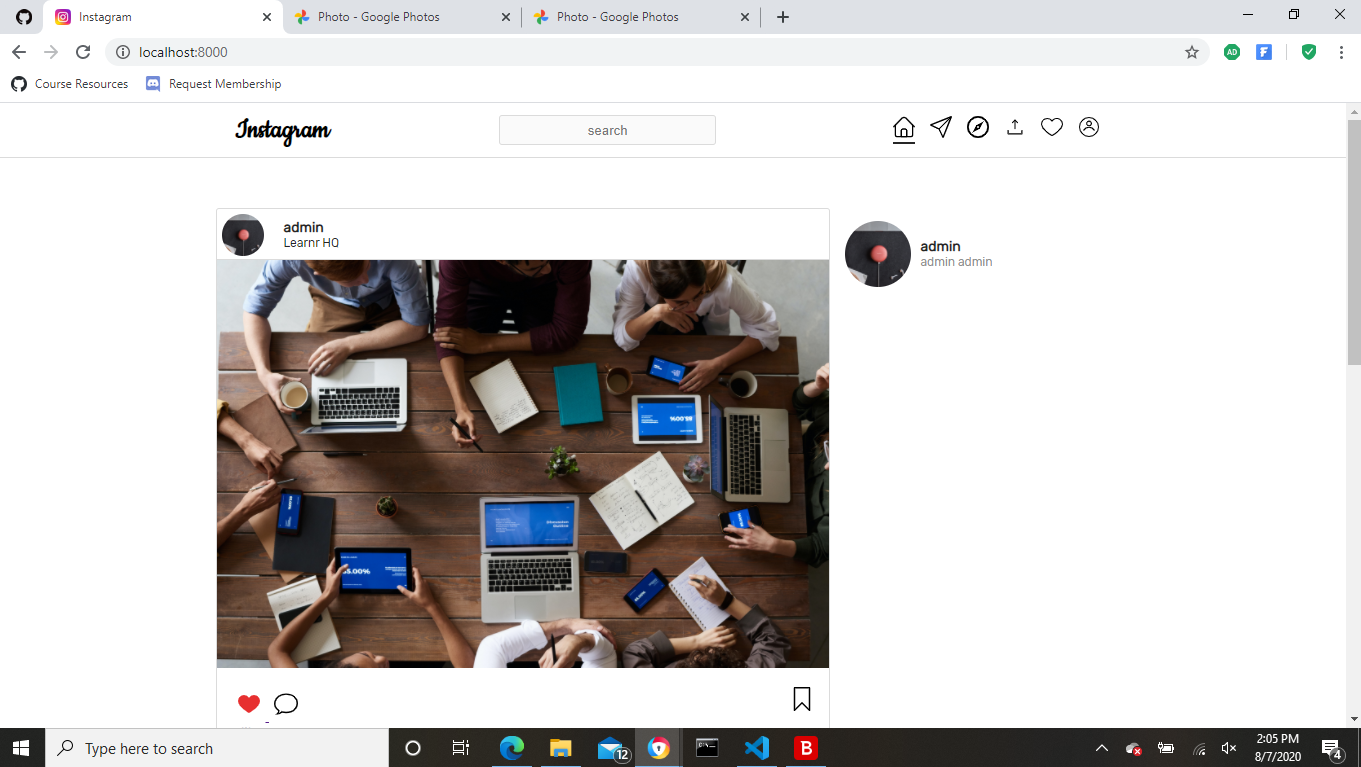Select the Instagram browser tab
Screen dimensions: 1361x767
[163, 17]
